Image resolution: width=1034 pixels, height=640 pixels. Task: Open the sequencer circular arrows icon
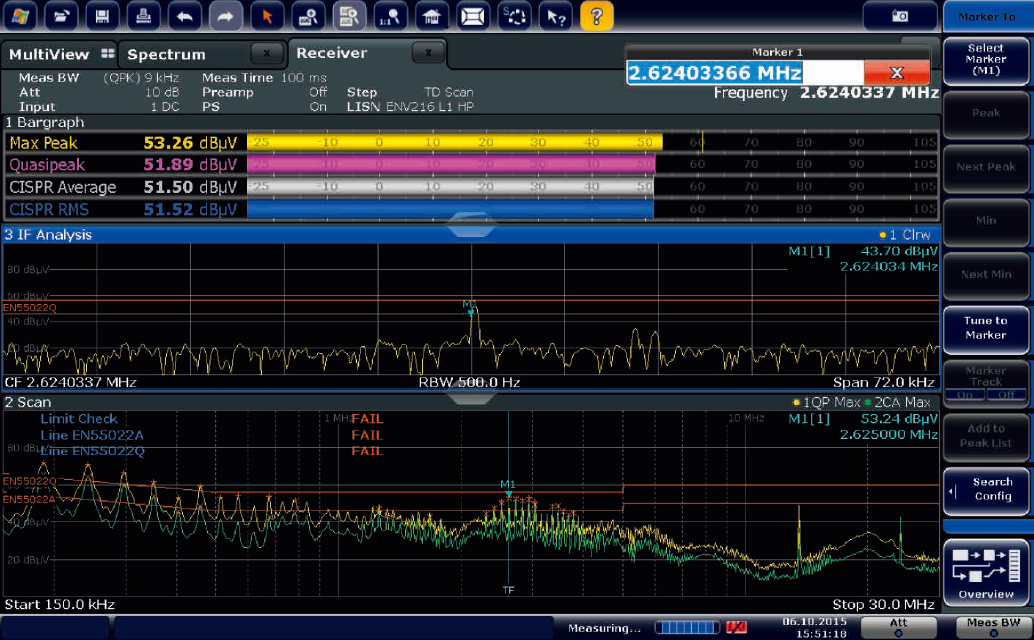(x=514, y=15)
